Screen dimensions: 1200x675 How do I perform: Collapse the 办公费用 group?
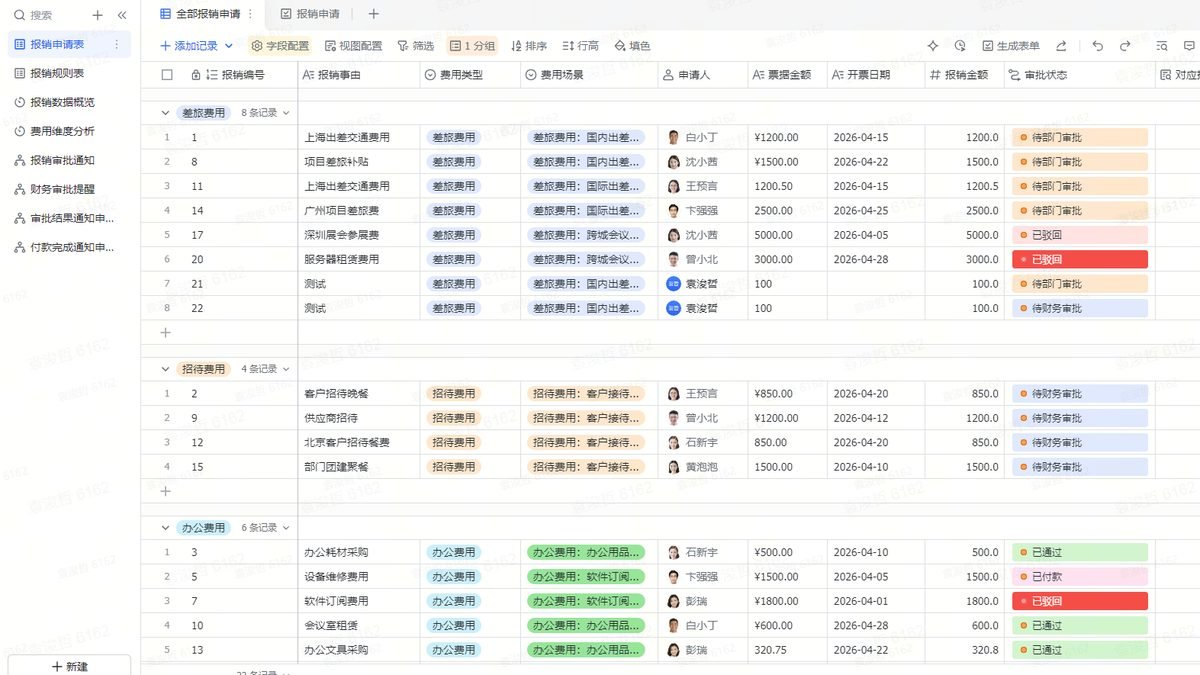point(166,528)
